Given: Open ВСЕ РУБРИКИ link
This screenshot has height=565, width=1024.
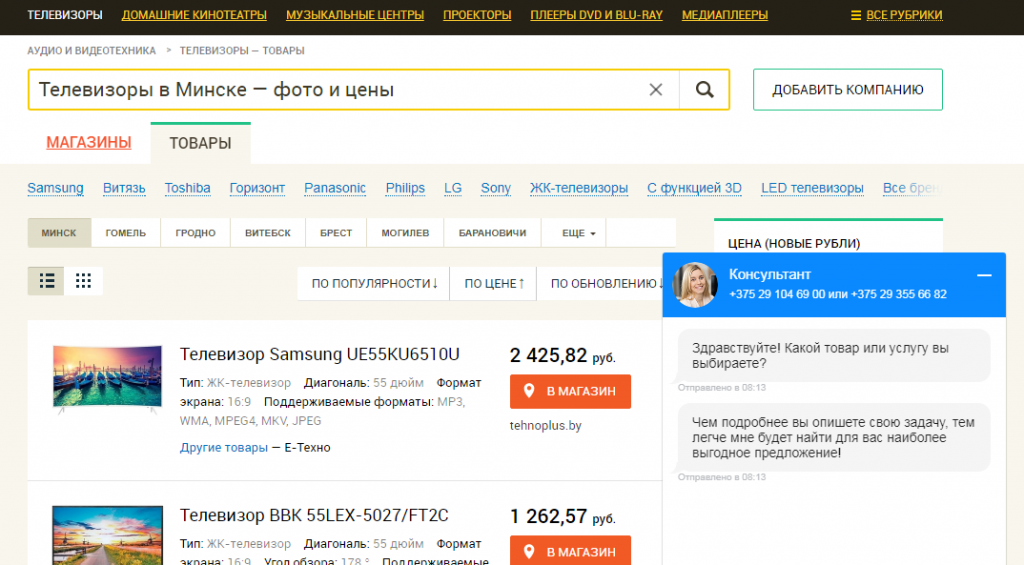Looking at the screenshot, I should tap(904, 15).
